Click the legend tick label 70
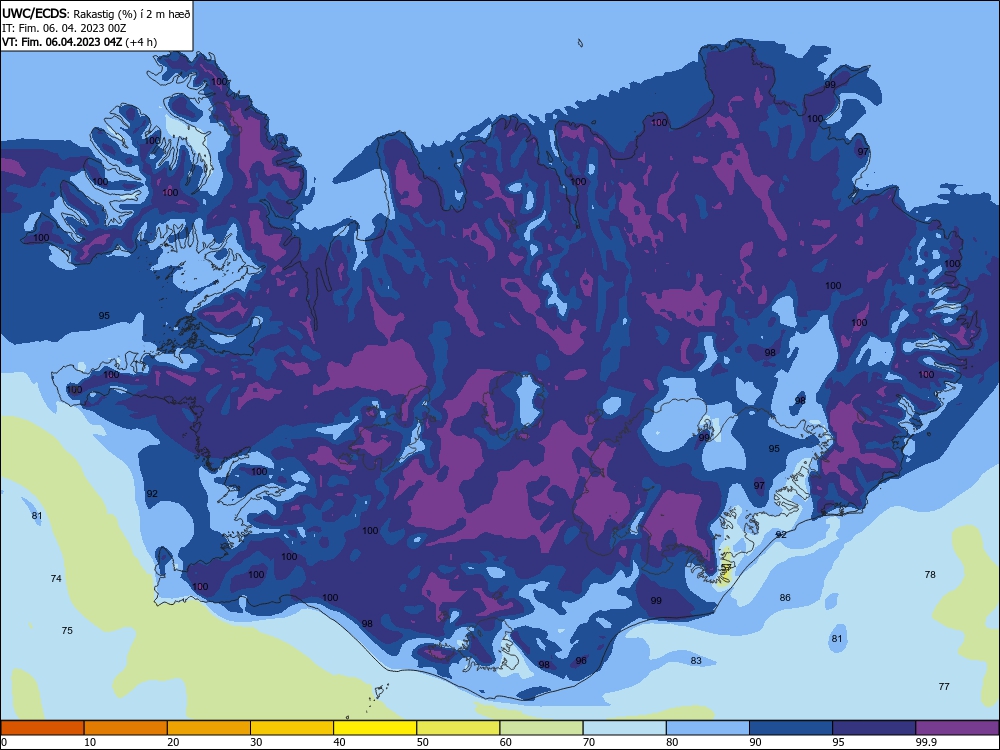Viewport: 1000px width, 750px height. pyautogui.click(x=589, y=742)
